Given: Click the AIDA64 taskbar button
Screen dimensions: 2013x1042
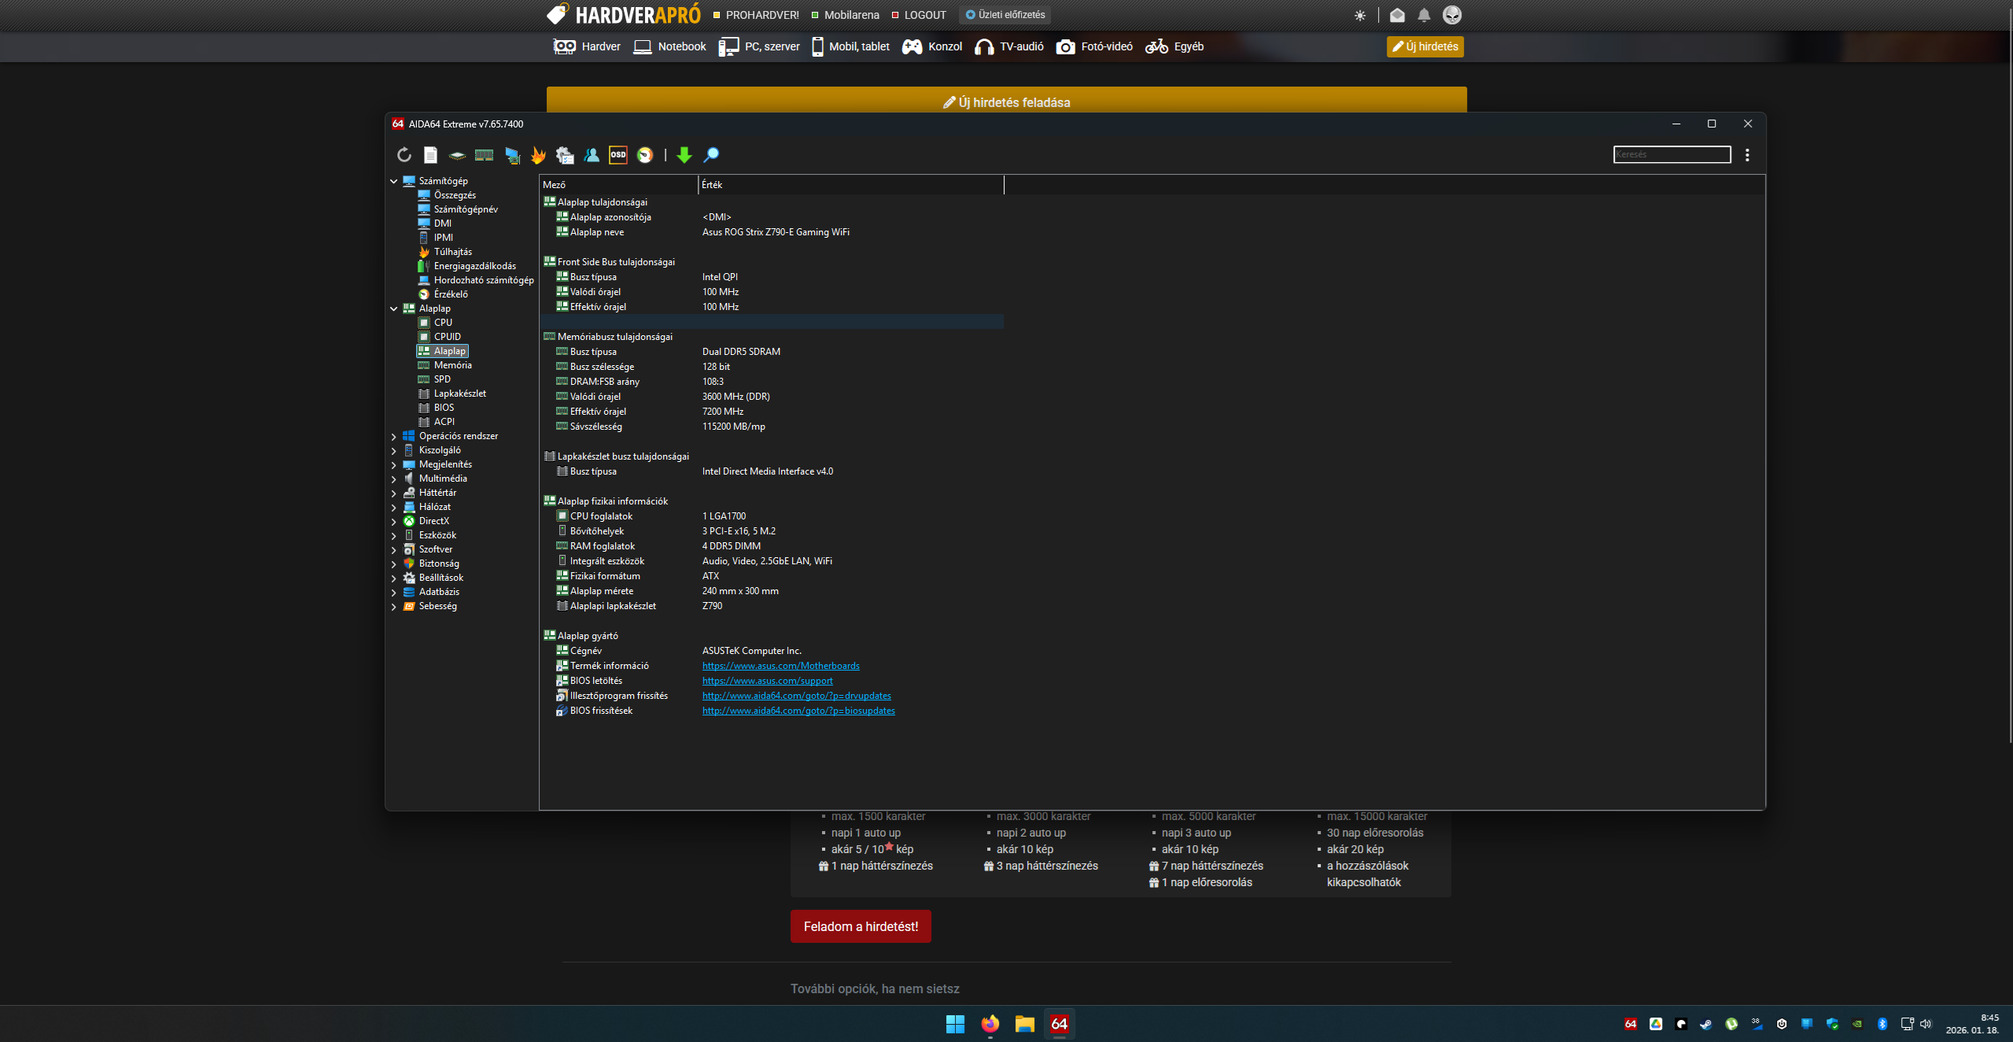Looking at the screenshot, I should (x=1059, y=1023).
